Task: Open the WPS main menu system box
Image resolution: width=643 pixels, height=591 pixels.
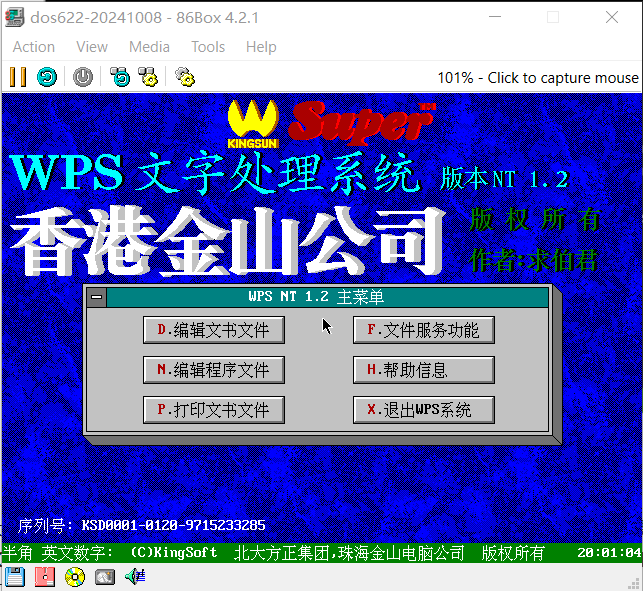Action: 97,297
